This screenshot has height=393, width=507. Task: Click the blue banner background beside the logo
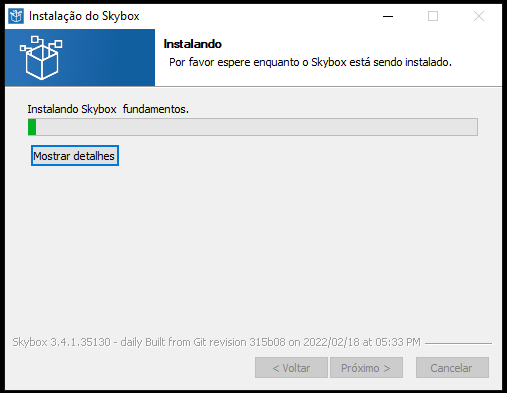[110, 58]
